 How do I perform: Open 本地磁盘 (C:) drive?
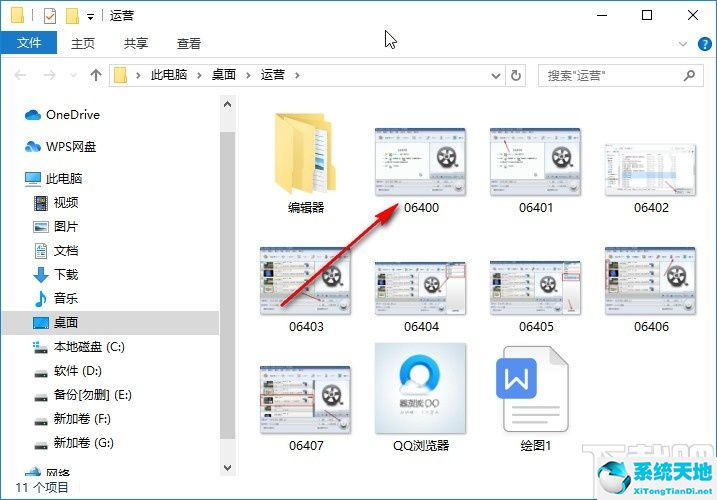click(79, 347)
